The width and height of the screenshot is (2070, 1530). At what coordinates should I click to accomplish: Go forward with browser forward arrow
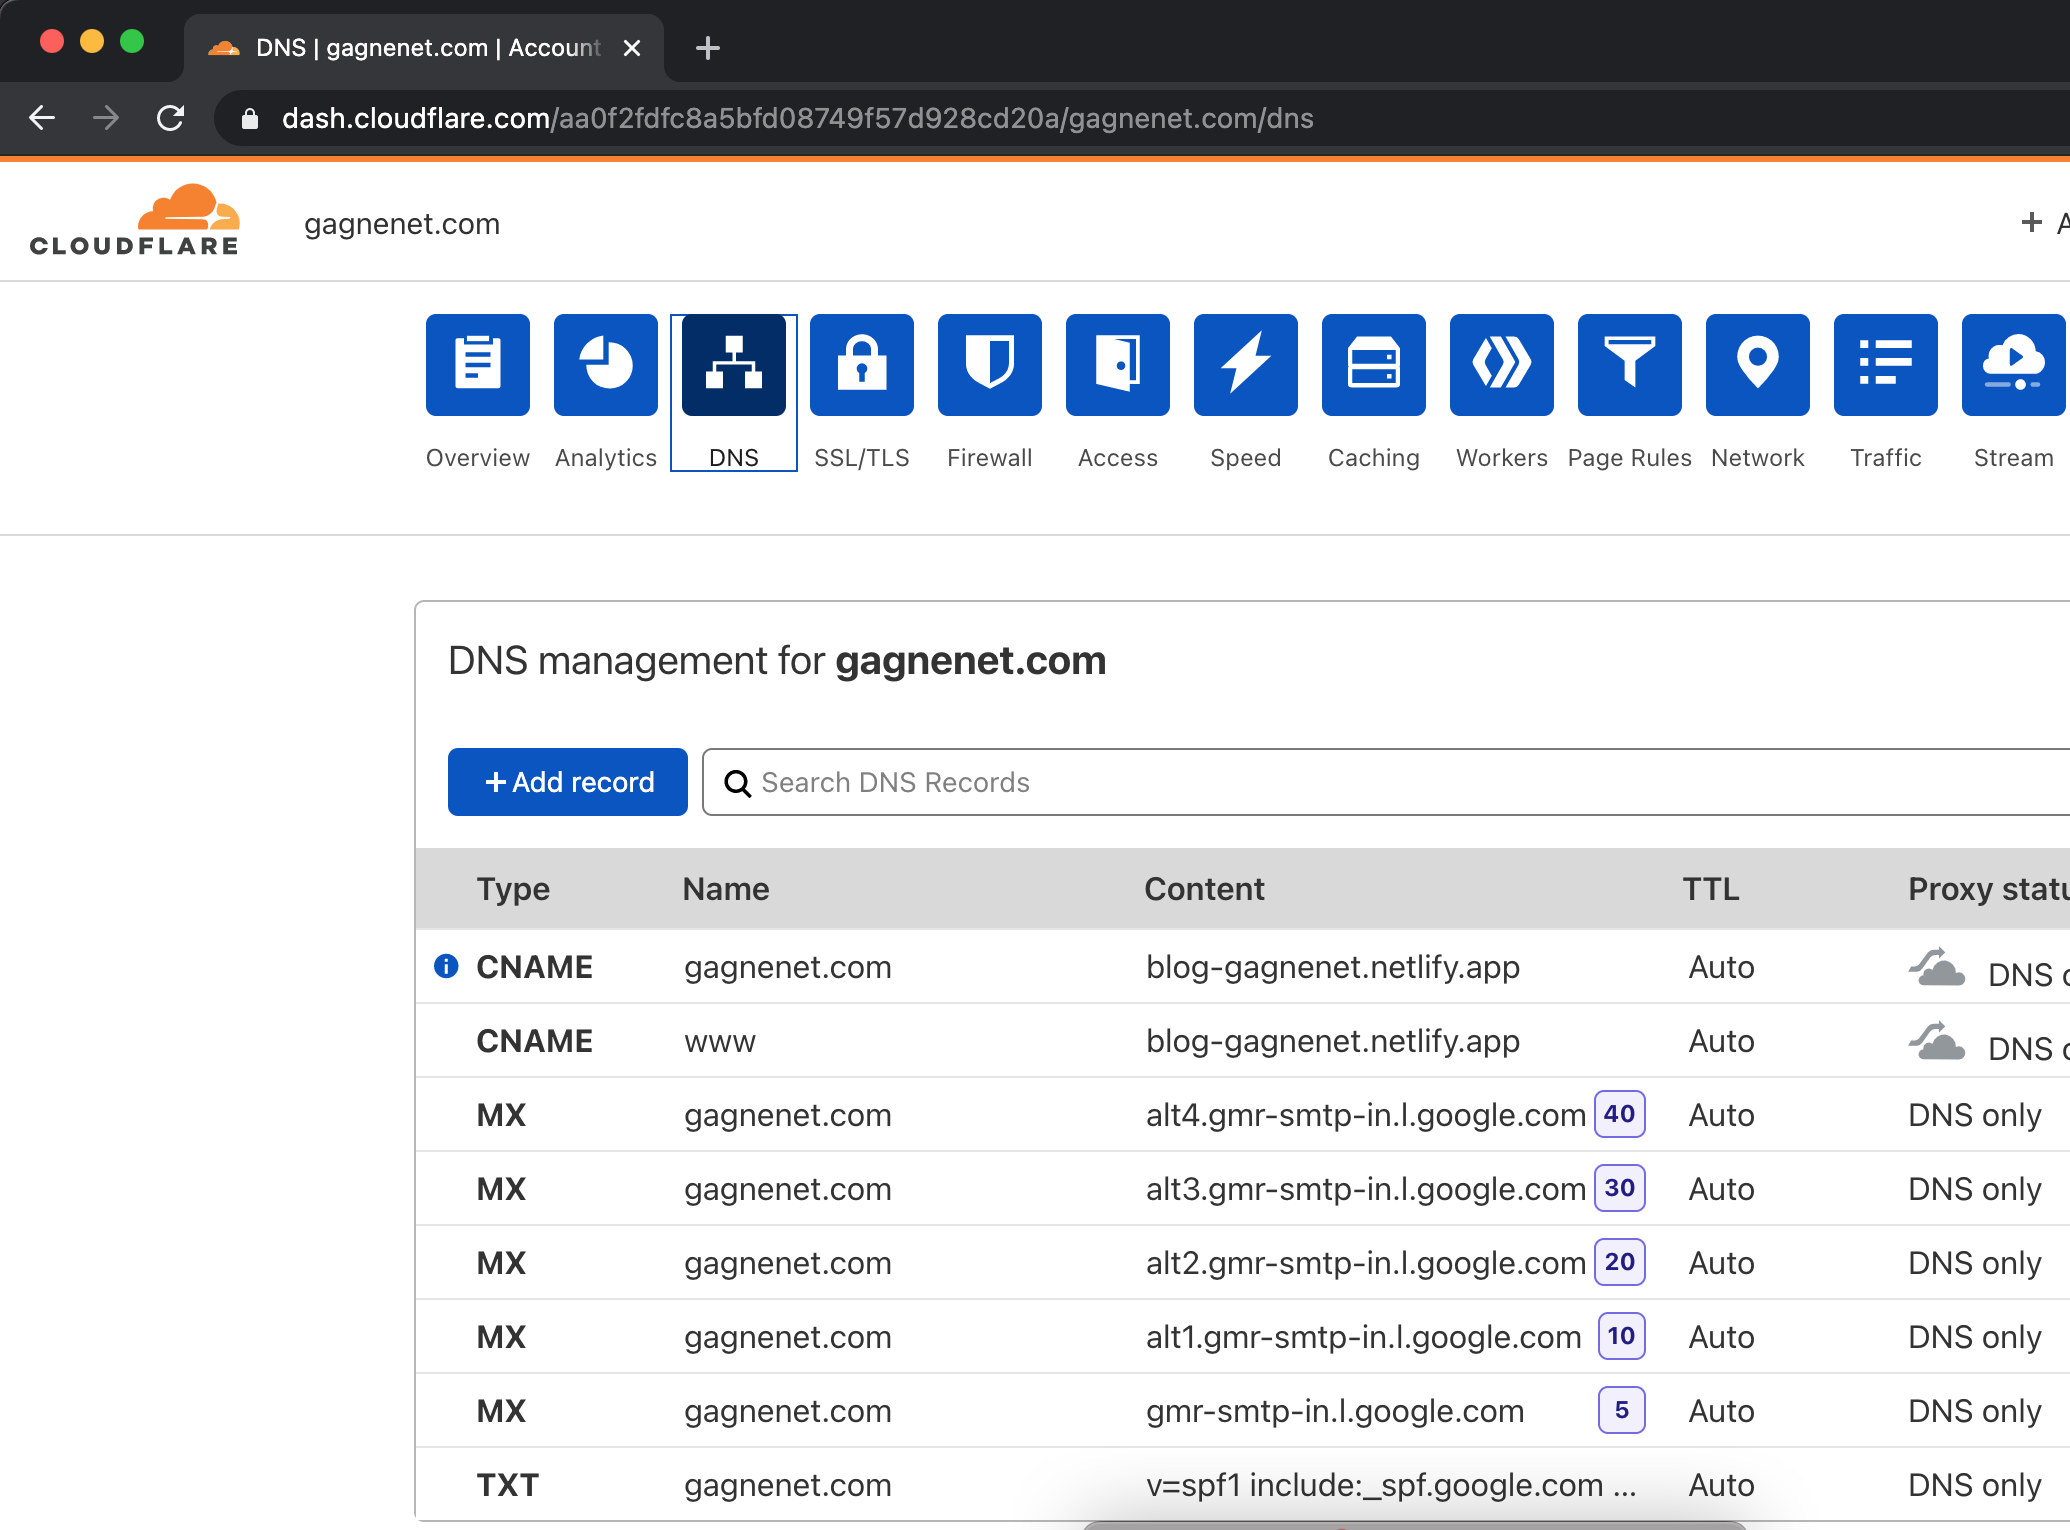pyautogui.click(x=106, y=118)
